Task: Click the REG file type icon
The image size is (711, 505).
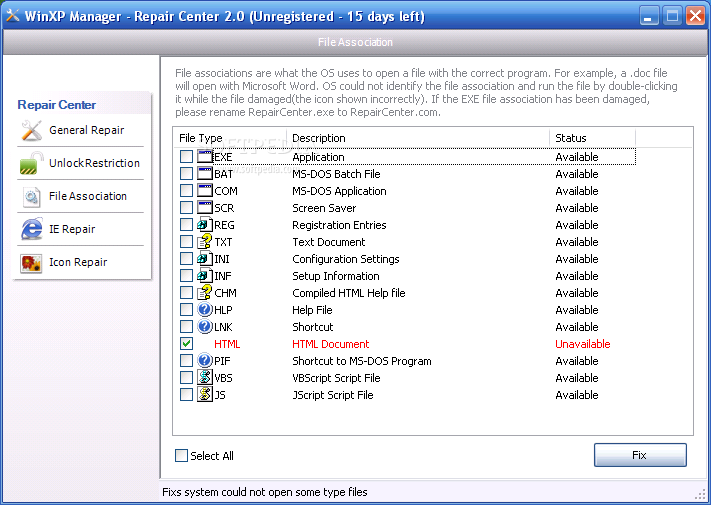Action: point(205,225)
